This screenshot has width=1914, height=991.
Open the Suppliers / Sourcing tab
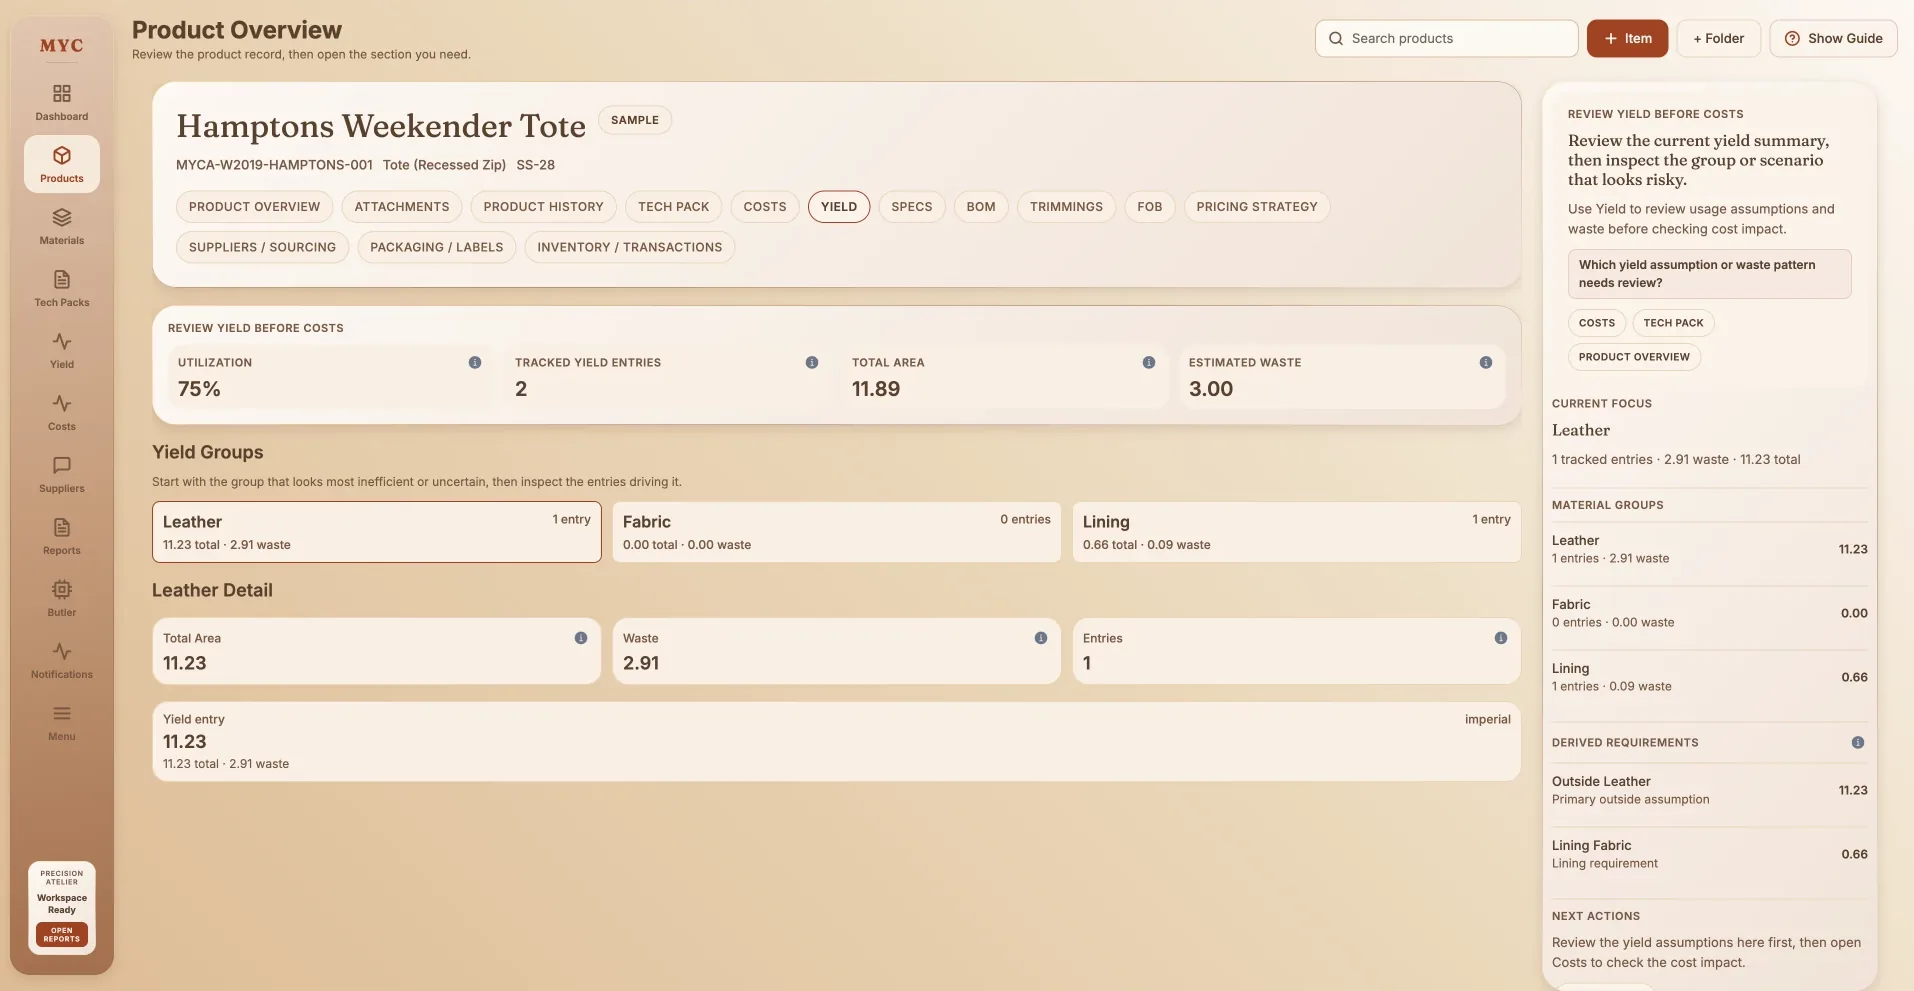[262, 247]
